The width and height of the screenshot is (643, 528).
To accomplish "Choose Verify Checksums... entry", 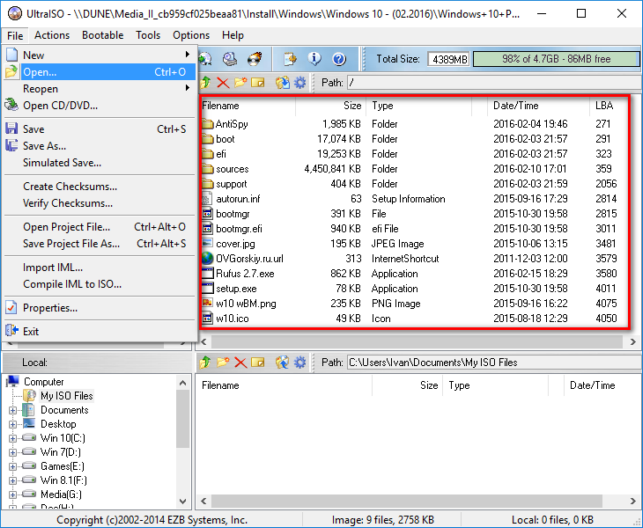I will tap(100, 203).
